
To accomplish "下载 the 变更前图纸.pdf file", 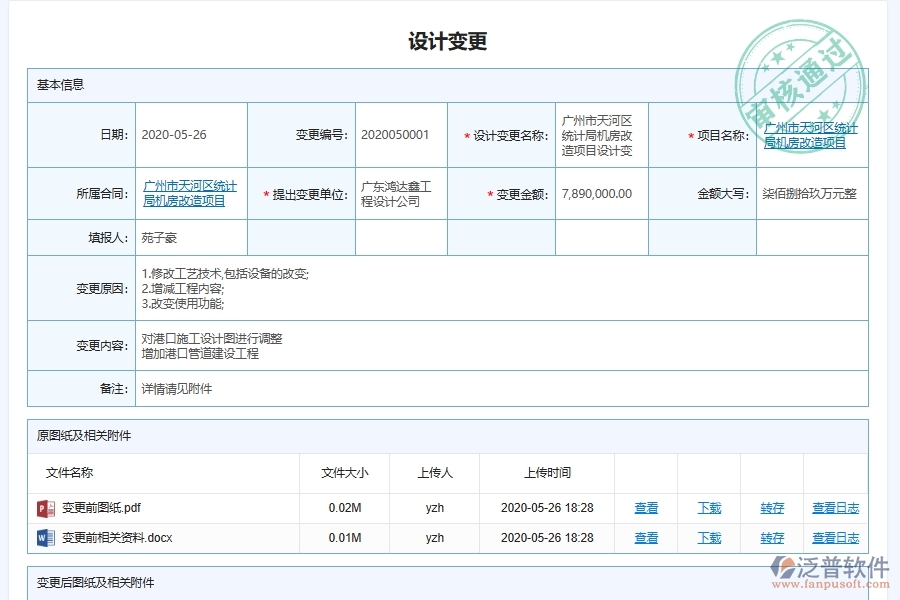I will click(x=708, y=508).
